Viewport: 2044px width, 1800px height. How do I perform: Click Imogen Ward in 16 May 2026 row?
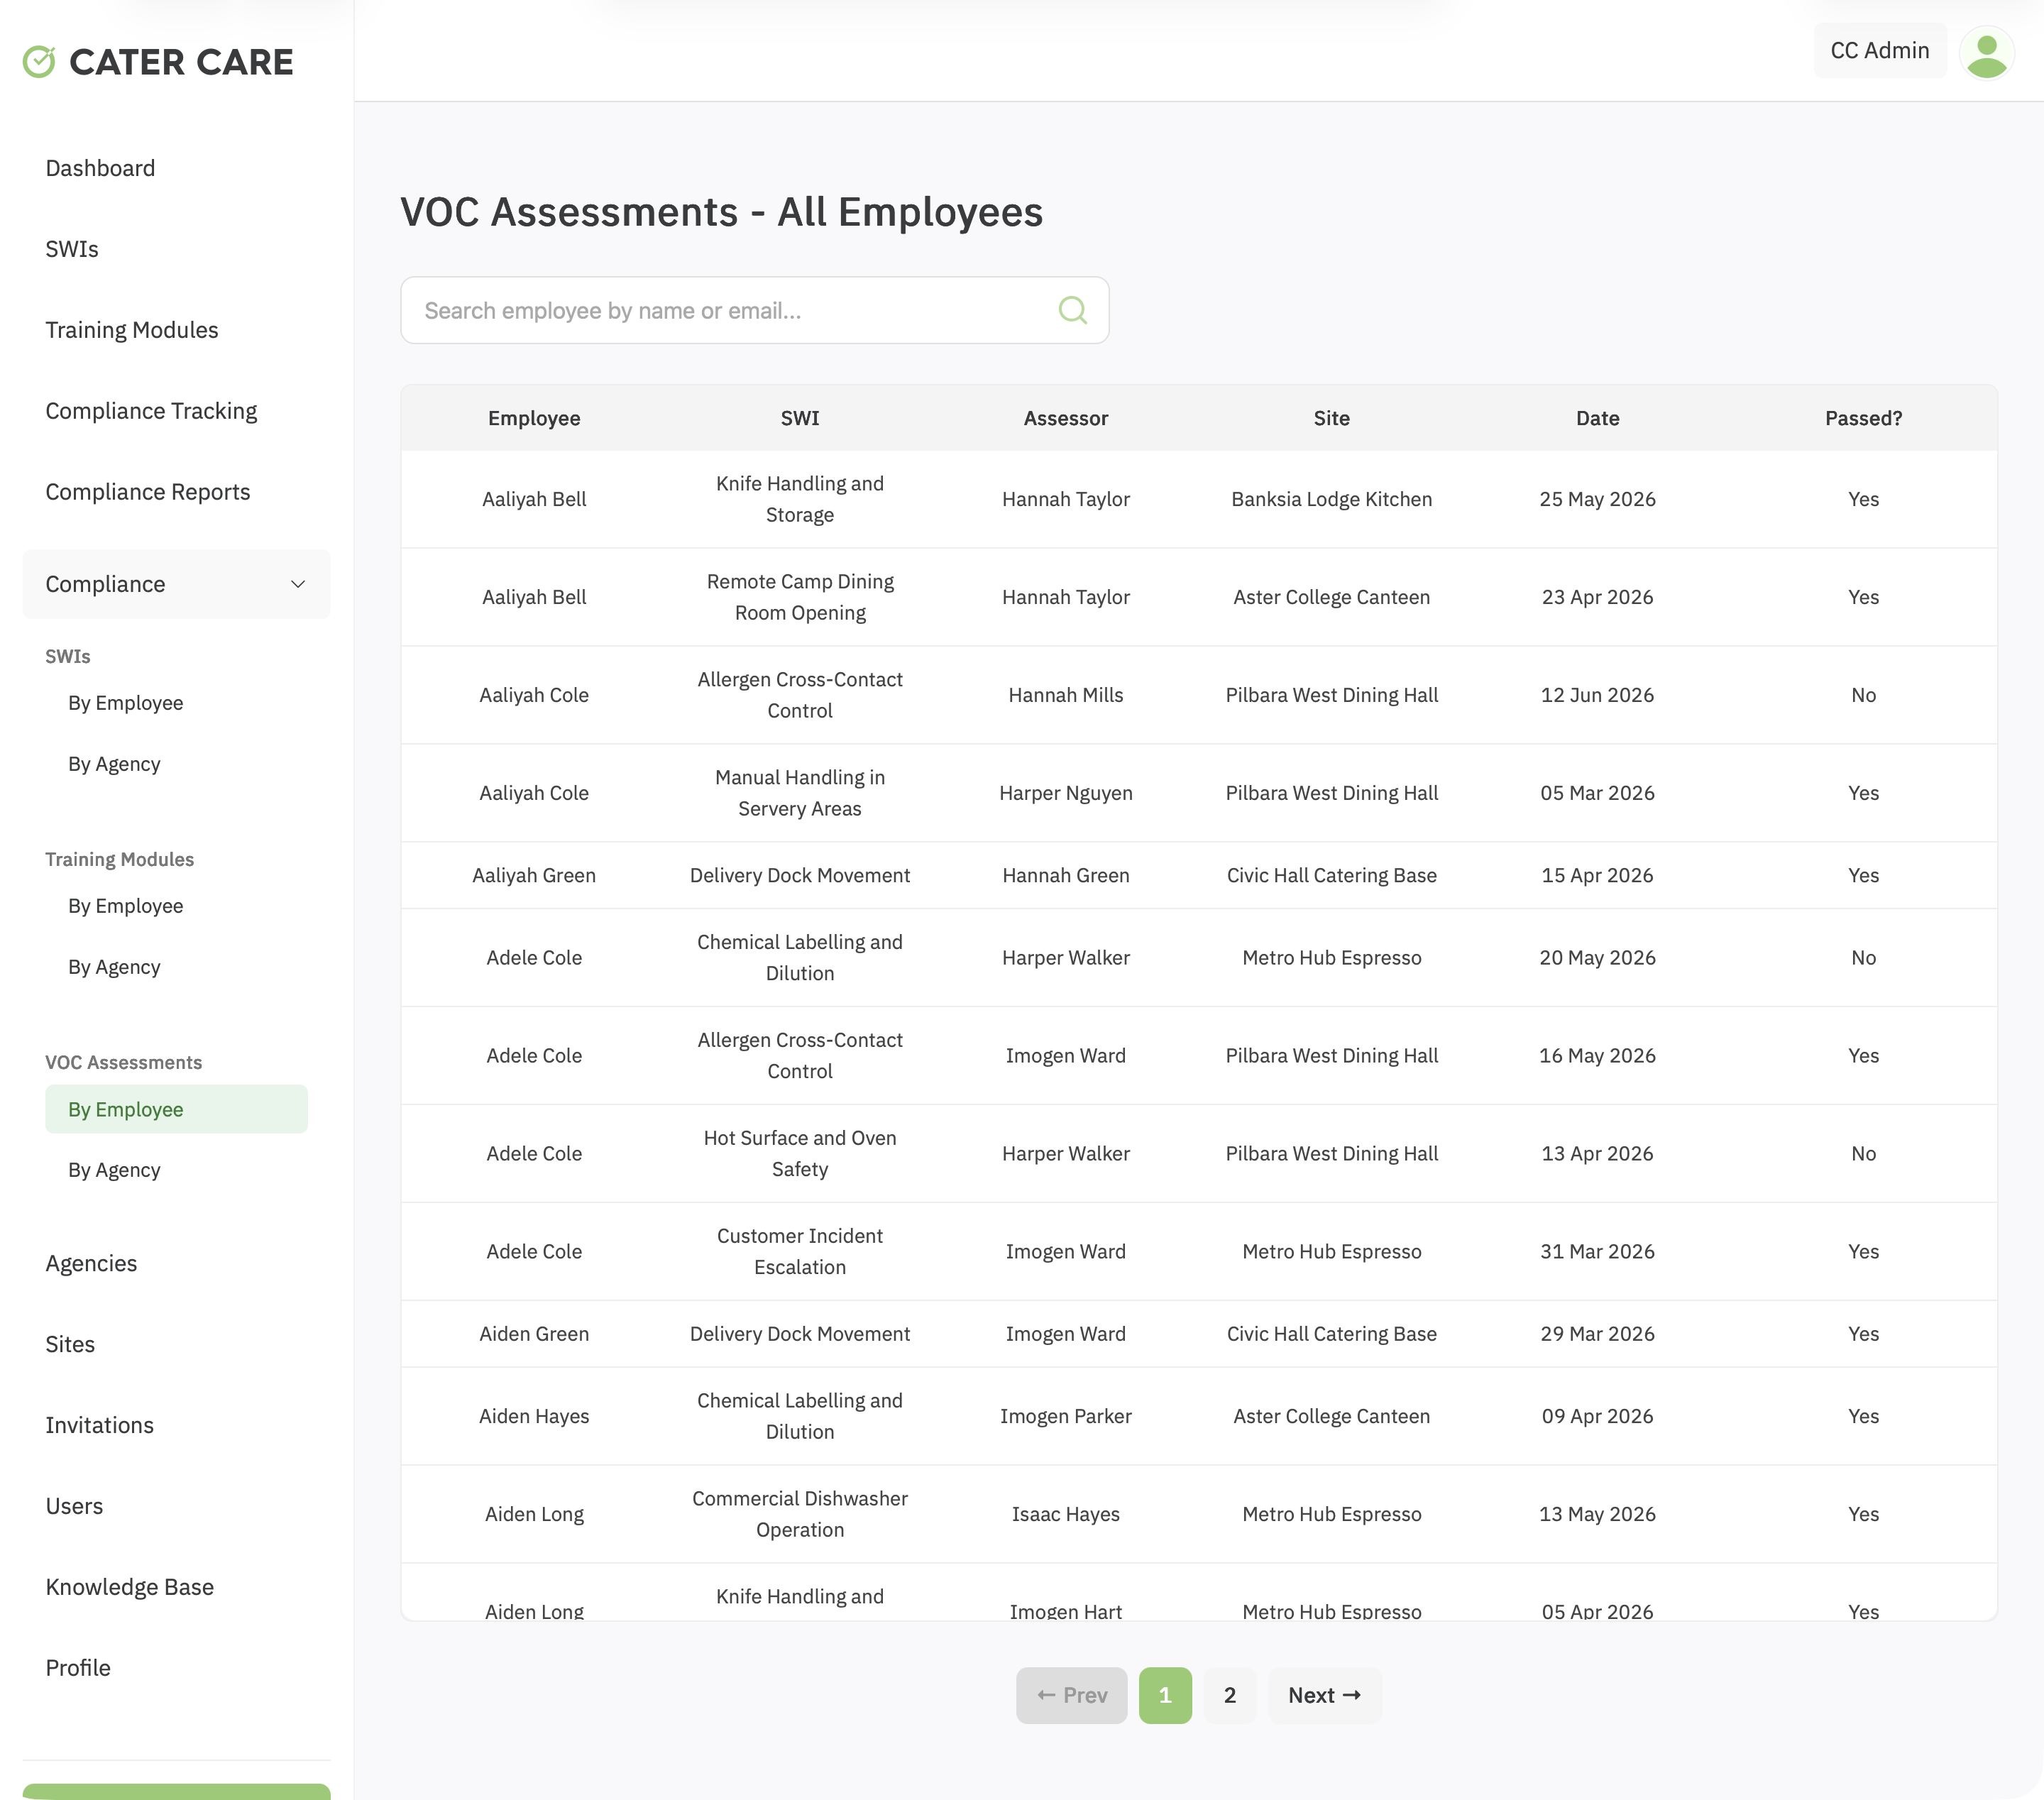[x=1066, y=1055]
